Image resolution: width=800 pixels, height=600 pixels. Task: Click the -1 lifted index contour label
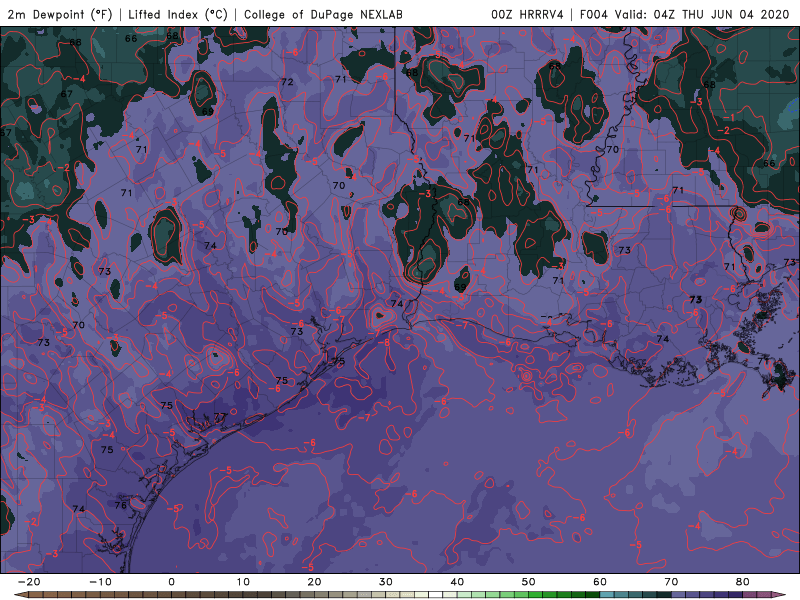coord(730,117)
